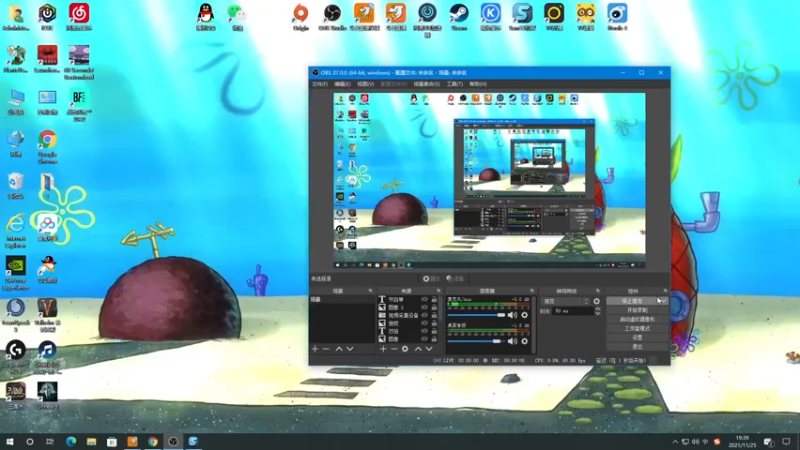
Task: Click the OBS preview canvas
Action: click(489, 181)
